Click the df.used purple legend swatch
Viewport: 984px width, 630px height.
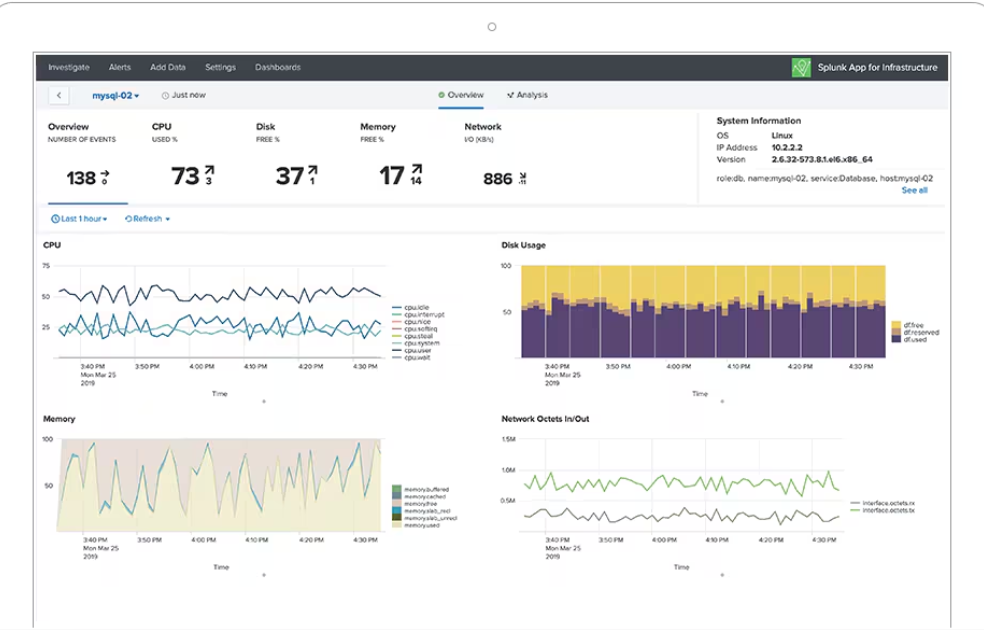[x=894, y=340]
